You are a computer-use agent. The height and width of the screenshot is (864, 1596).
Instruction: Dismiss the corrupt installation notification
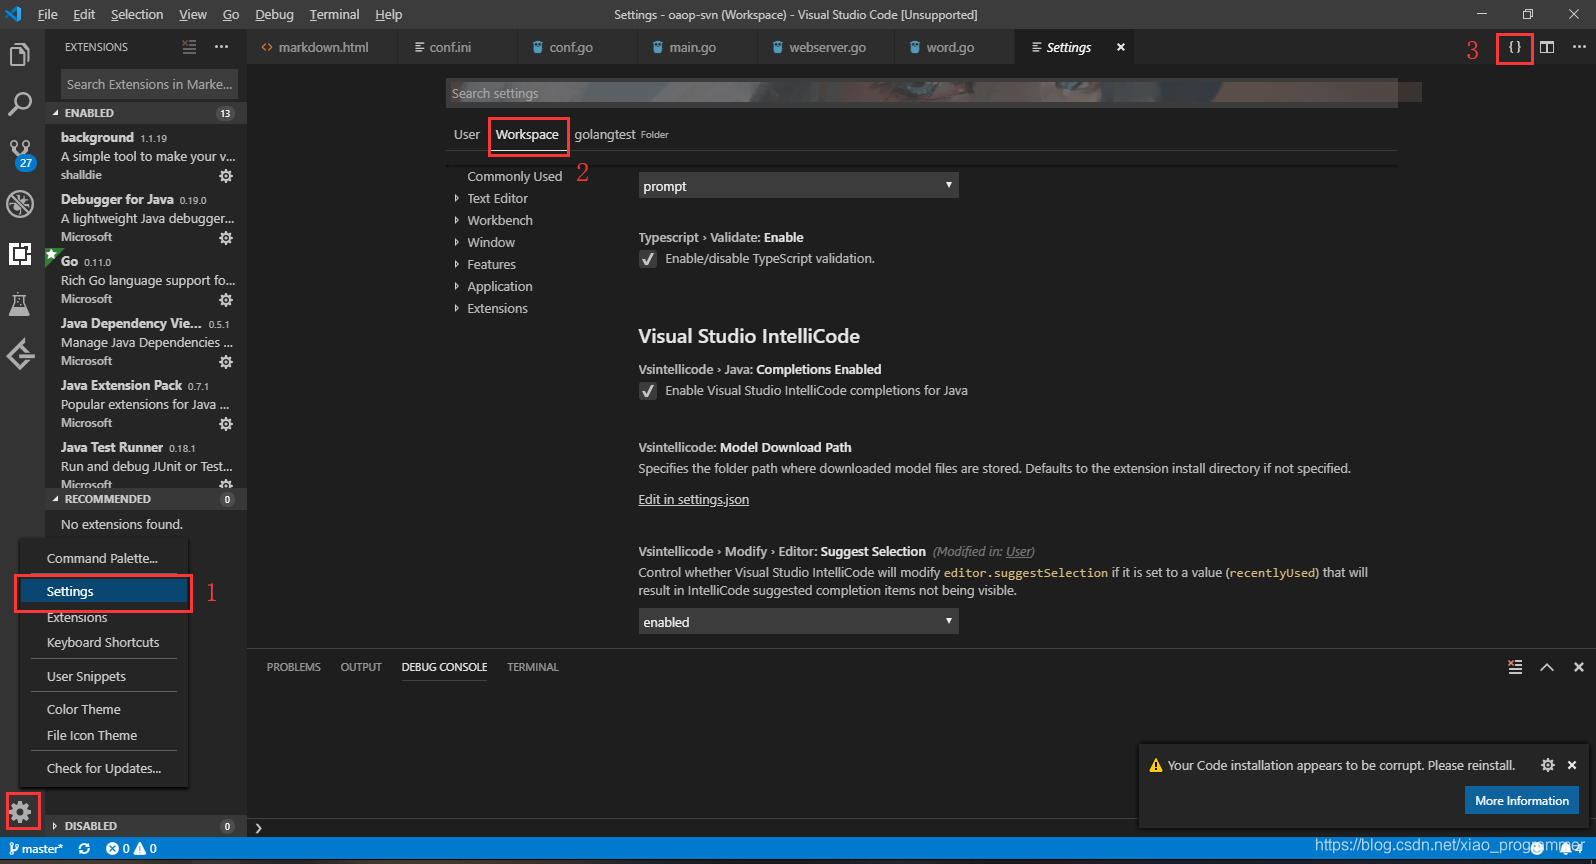(1572, 765)
